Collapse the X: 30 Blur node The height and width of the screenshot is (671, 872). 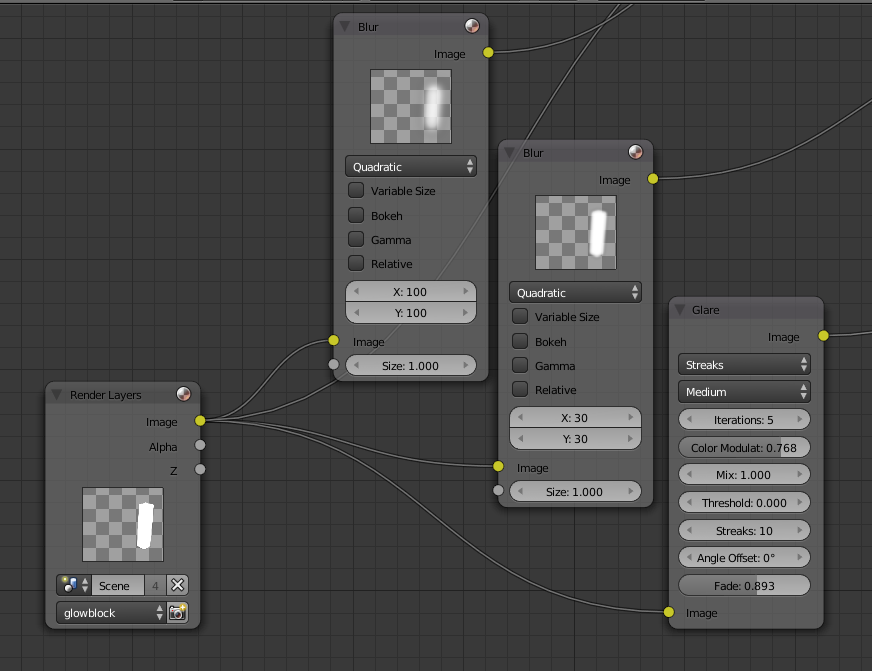[509, 152]
